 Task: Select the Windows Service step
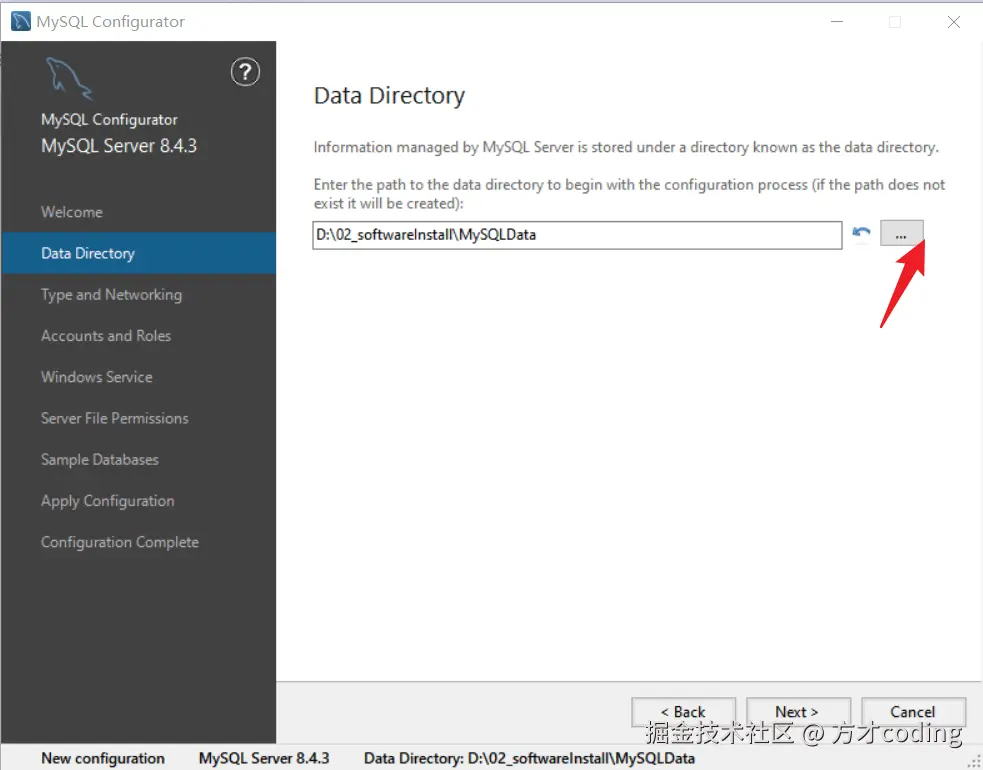click(97, 377)
